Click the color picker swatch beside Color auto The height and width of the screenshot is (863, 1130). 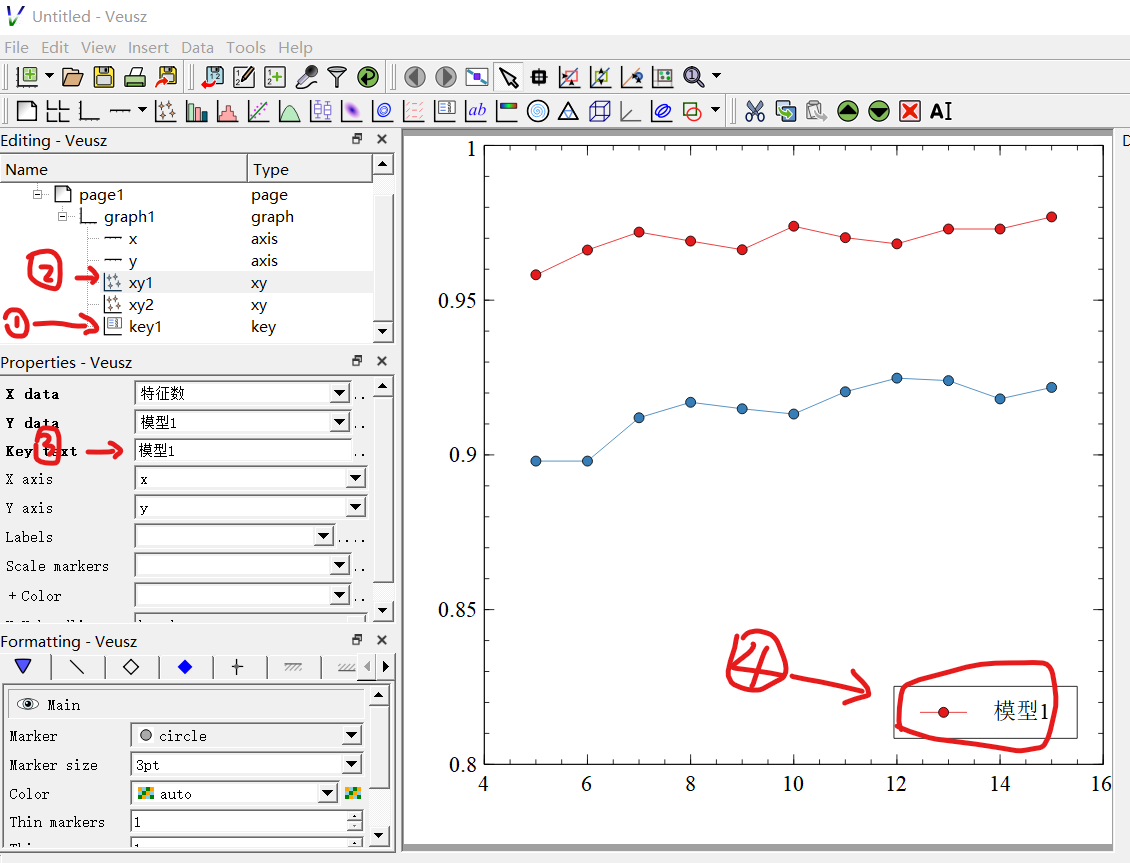point(352,793)
